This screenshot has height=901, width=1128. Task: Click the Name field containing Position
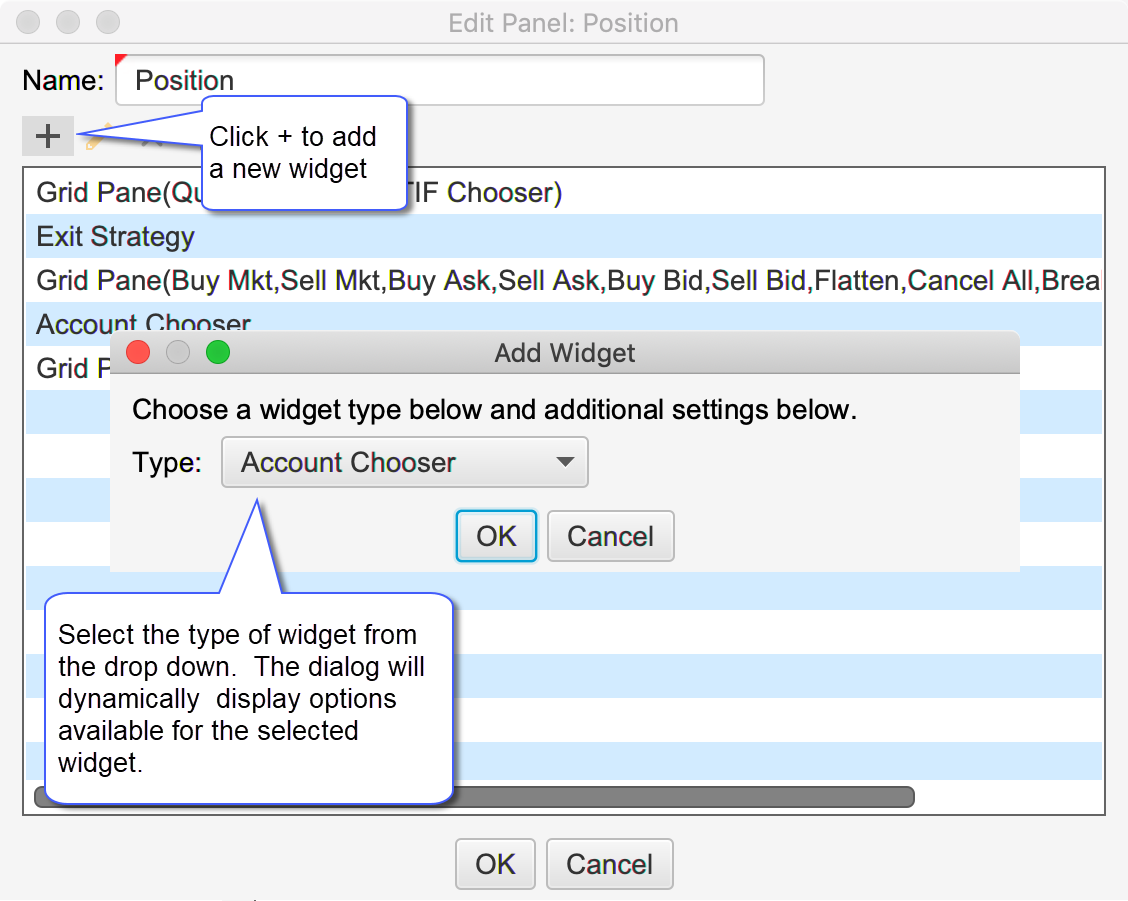[440, 80]
